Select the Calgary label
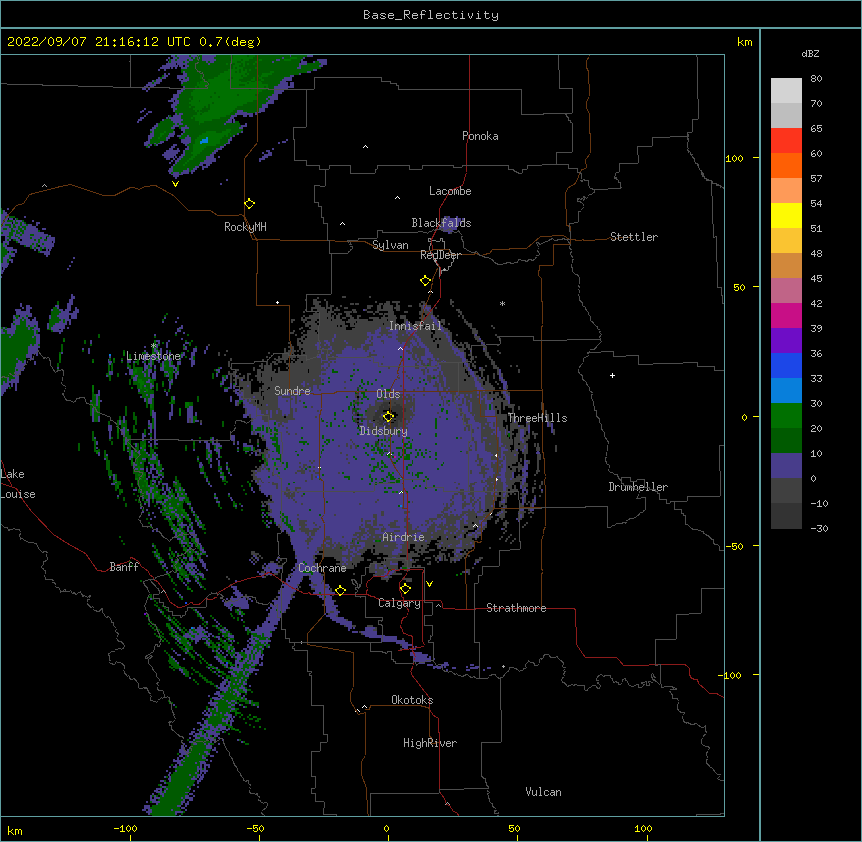The width and height of the screenshot is (862, 842). 399,603
